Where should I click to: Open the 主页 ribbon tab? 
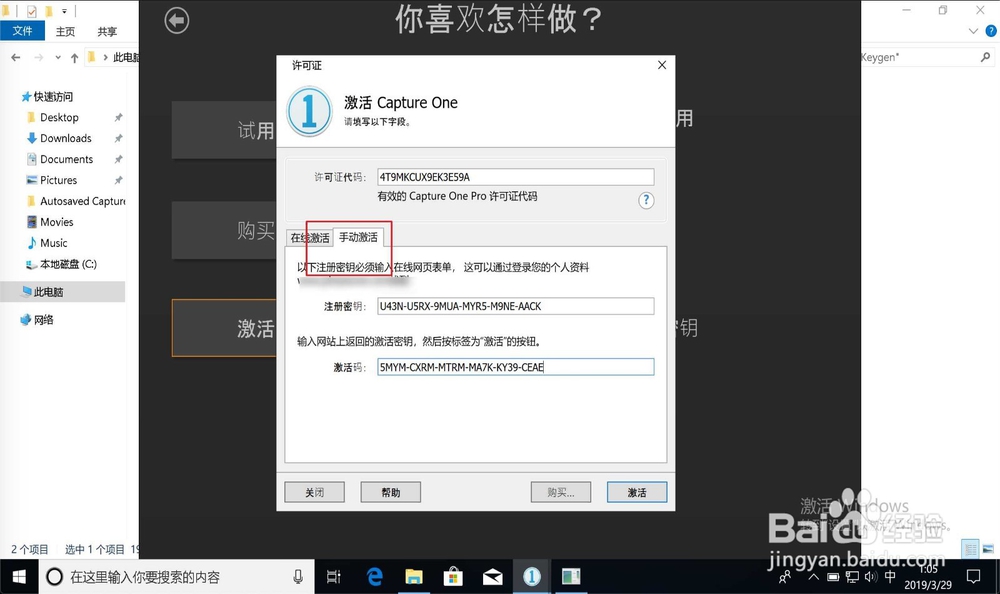click(65, 31)
